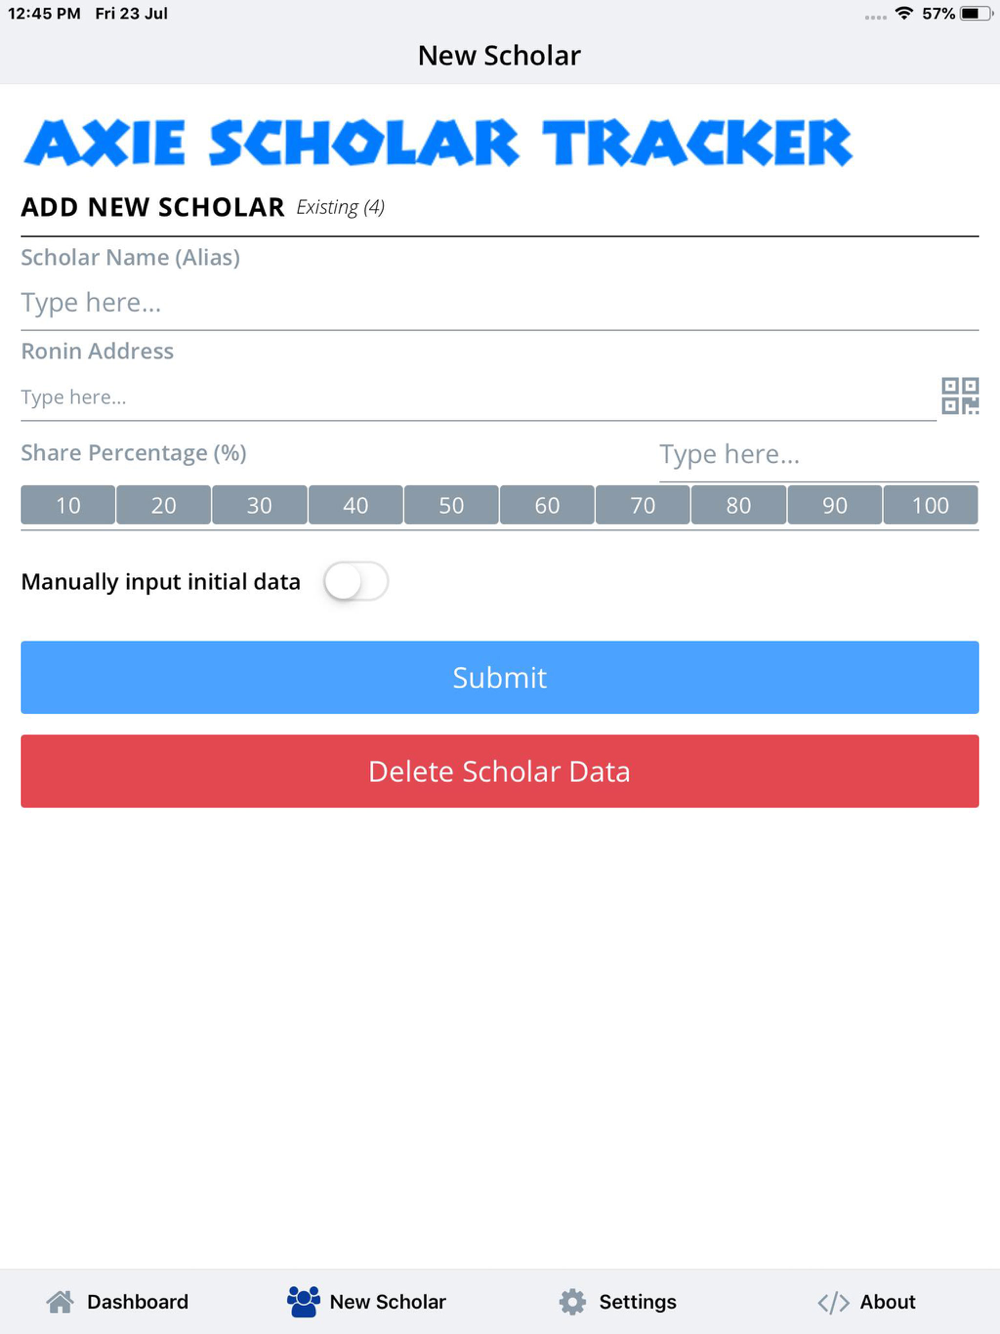Open Dashboard via the home icon
Screen dimensions: 1000x1334
coord(60,1301)
